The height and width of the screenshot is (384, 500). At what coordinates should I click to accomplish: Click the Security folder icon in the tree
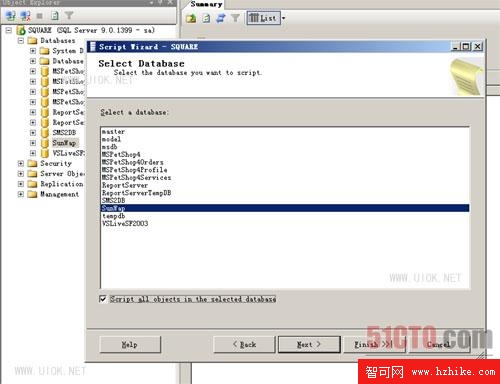[x=32, y=164]
